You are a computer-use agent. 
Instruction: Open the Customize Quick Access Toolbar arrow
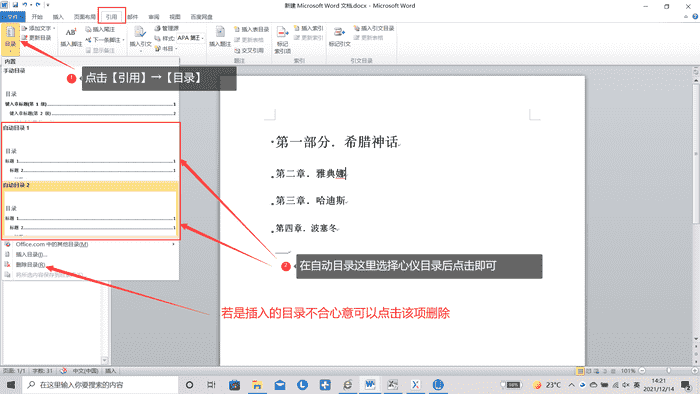[x=48, y=5]
